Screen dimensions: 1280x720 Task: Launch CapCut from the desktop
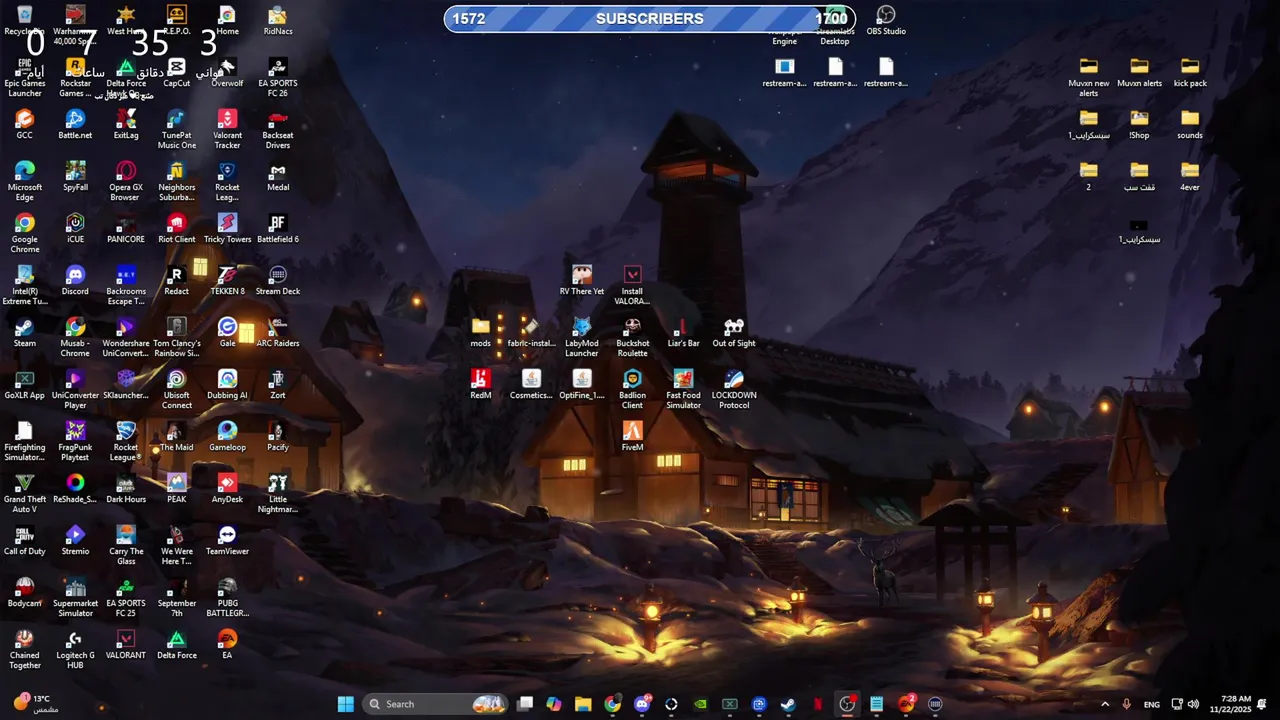(x=177, y=72)
